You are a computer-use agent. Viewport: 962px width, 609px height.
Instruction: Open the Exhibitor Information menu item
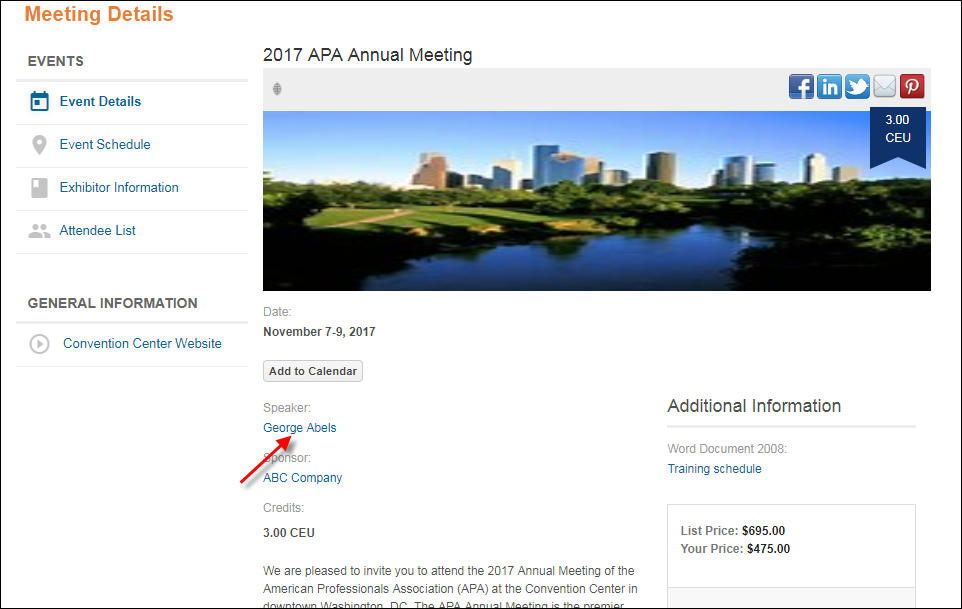(x=119, y=187)
